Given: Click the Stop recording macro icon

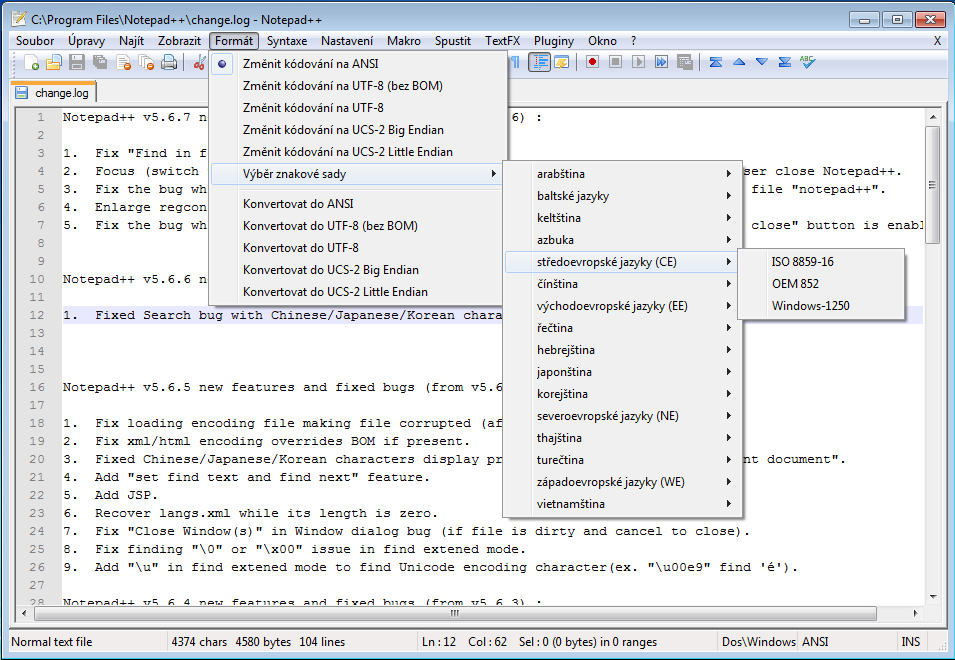Looking at the screenshot, I should pyautogui.click(x=615, y=62).
